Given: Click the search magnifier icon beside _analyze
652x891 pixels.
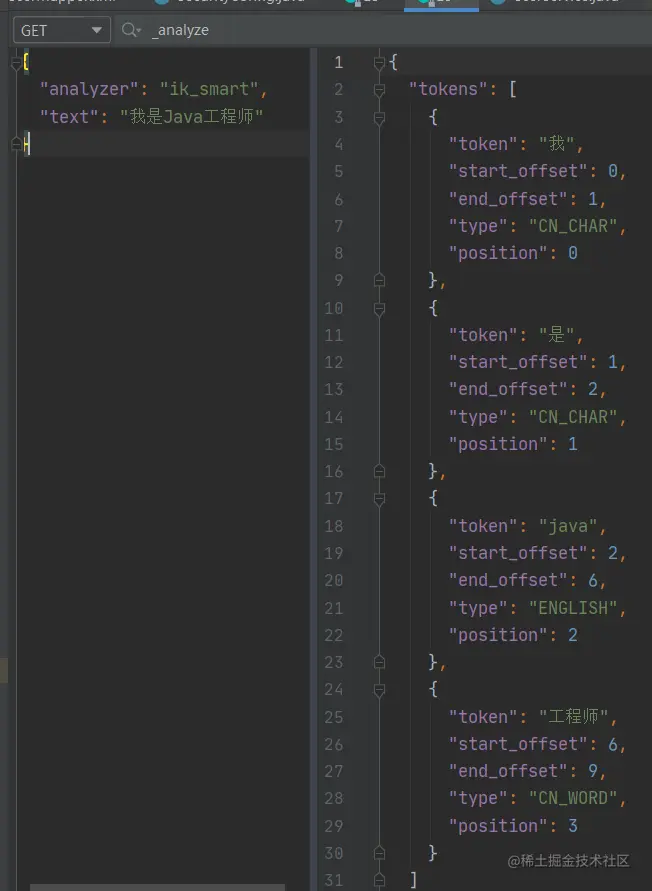Looking at the screenshot, I should tap(131, 30).
